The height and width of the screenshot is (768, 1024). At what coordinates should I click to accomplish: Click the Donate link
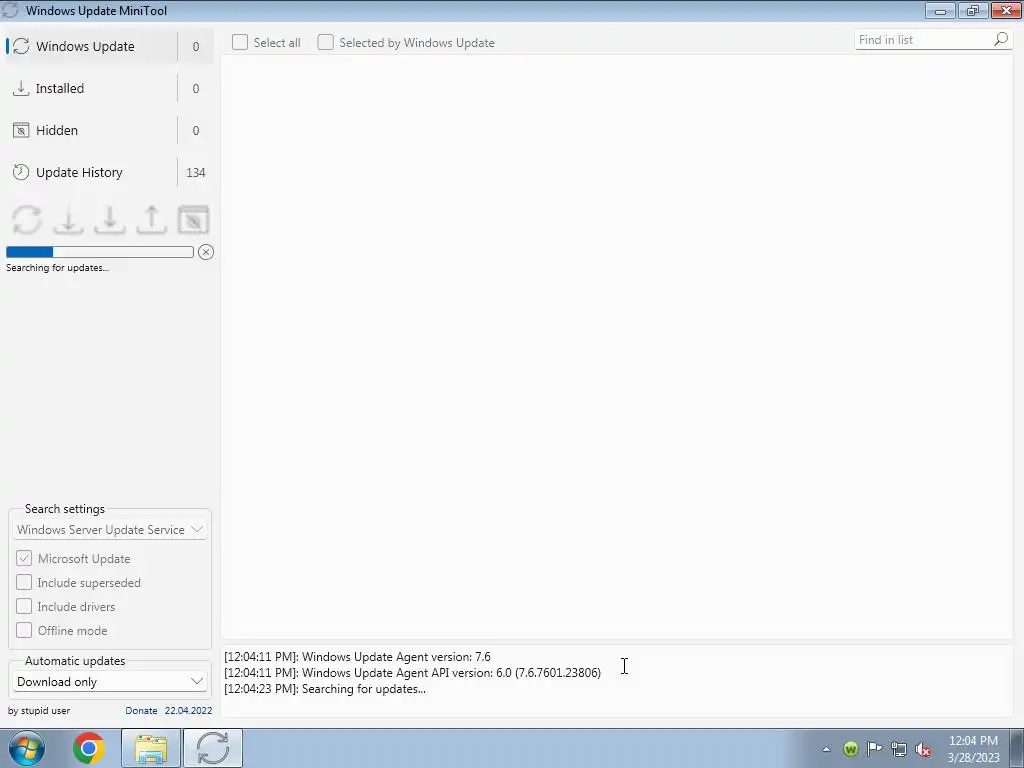pos(141,711)
